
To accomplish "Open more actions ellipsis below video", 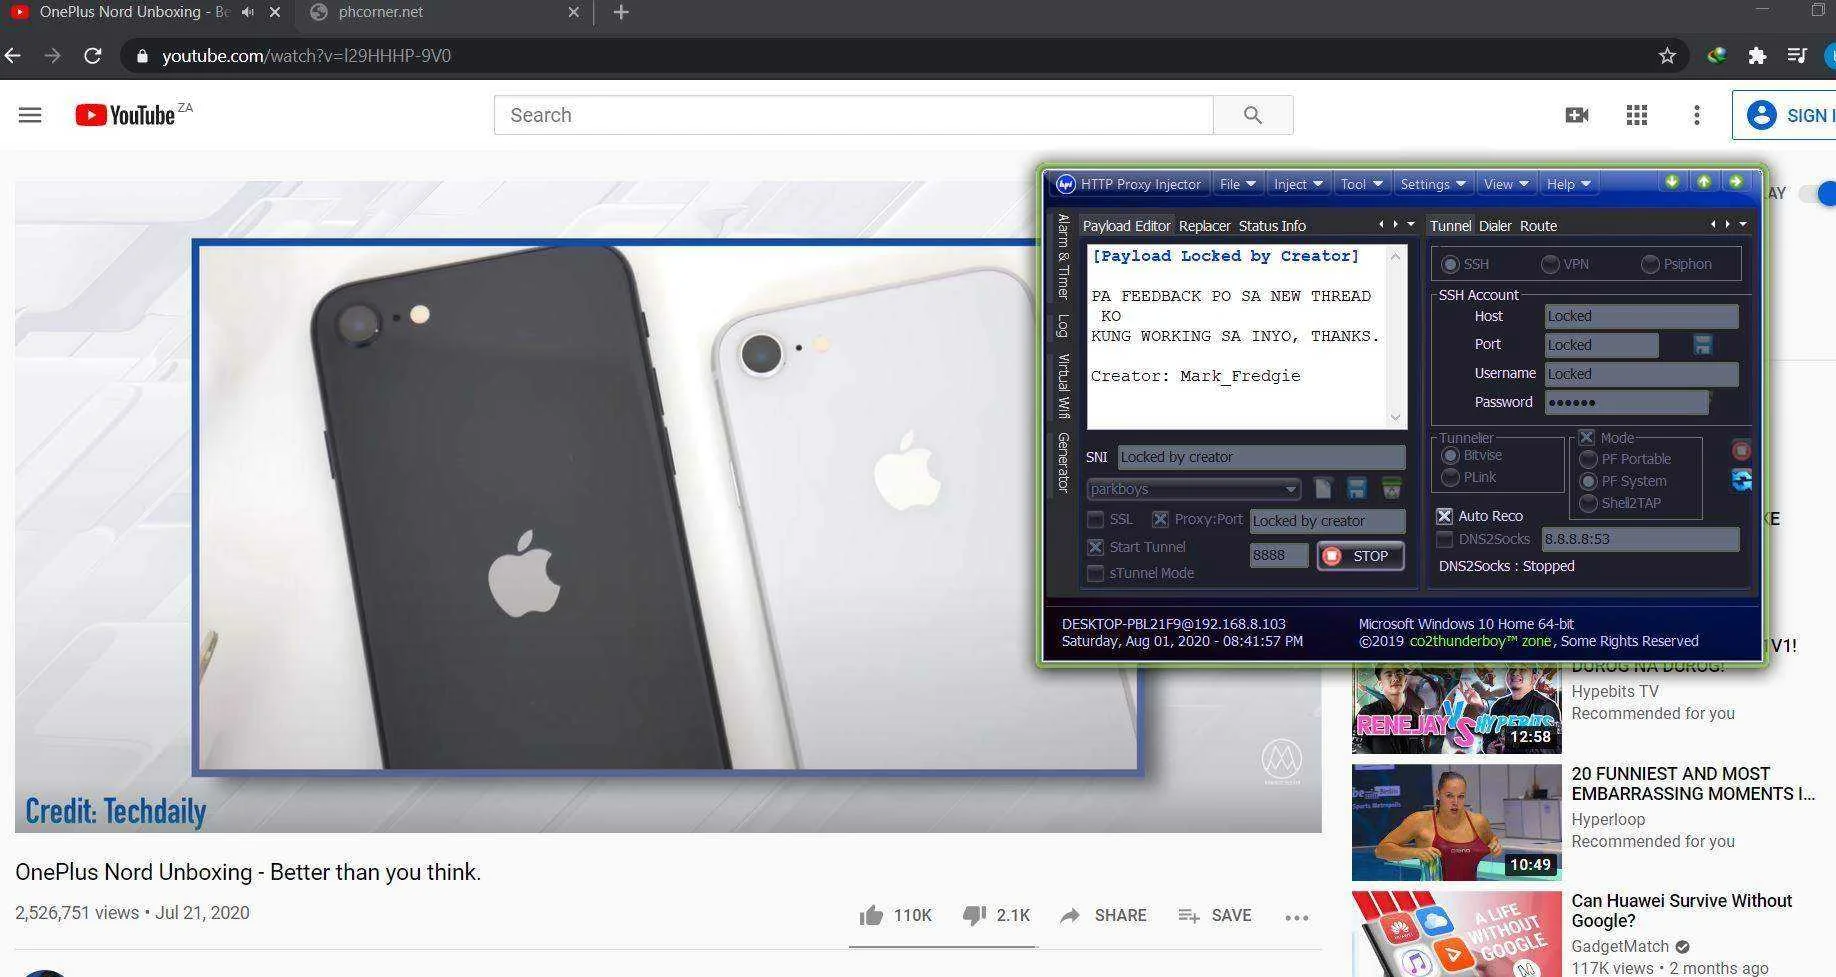I will coord(1297,917).
